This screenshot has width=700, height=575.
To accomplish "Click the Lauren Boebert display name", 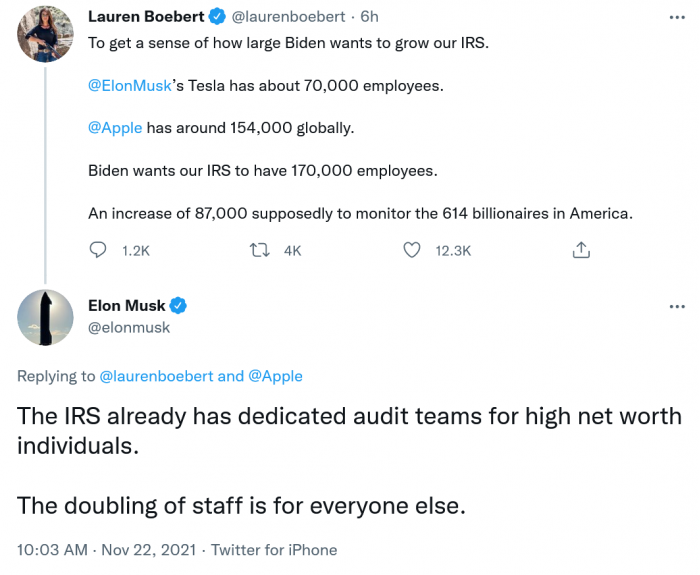I will click(x=145, y=17).
